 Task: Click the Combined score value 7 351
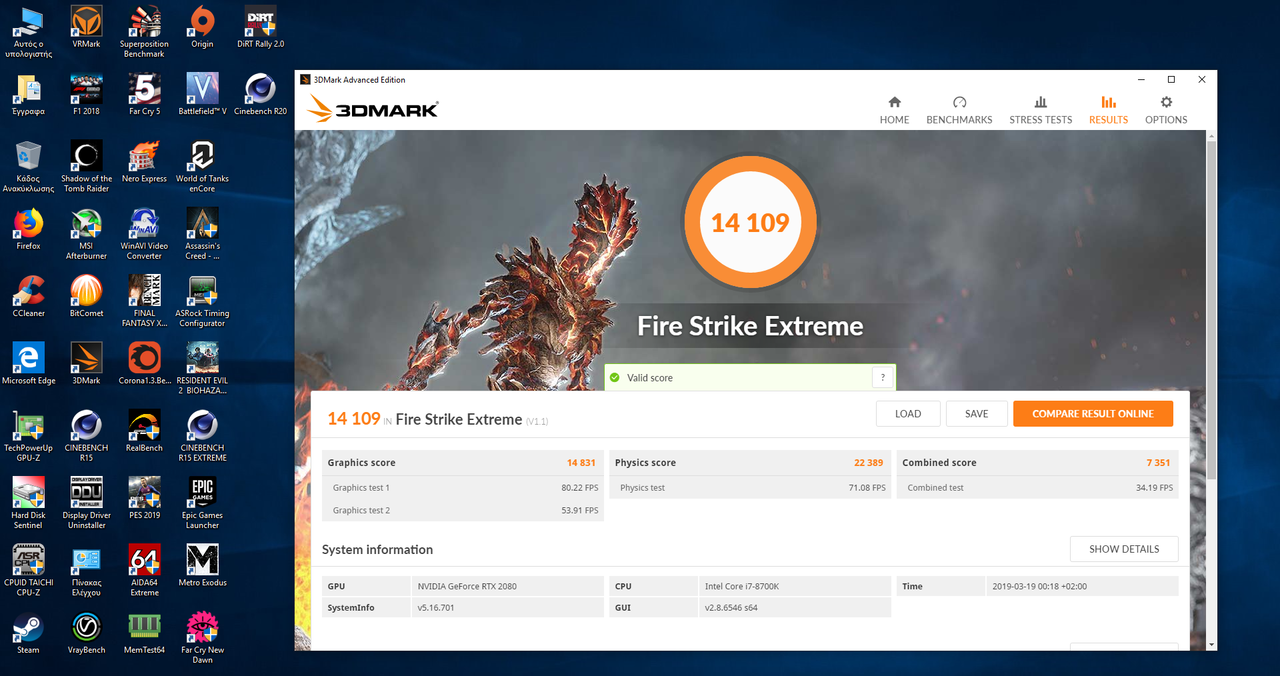1158,462
